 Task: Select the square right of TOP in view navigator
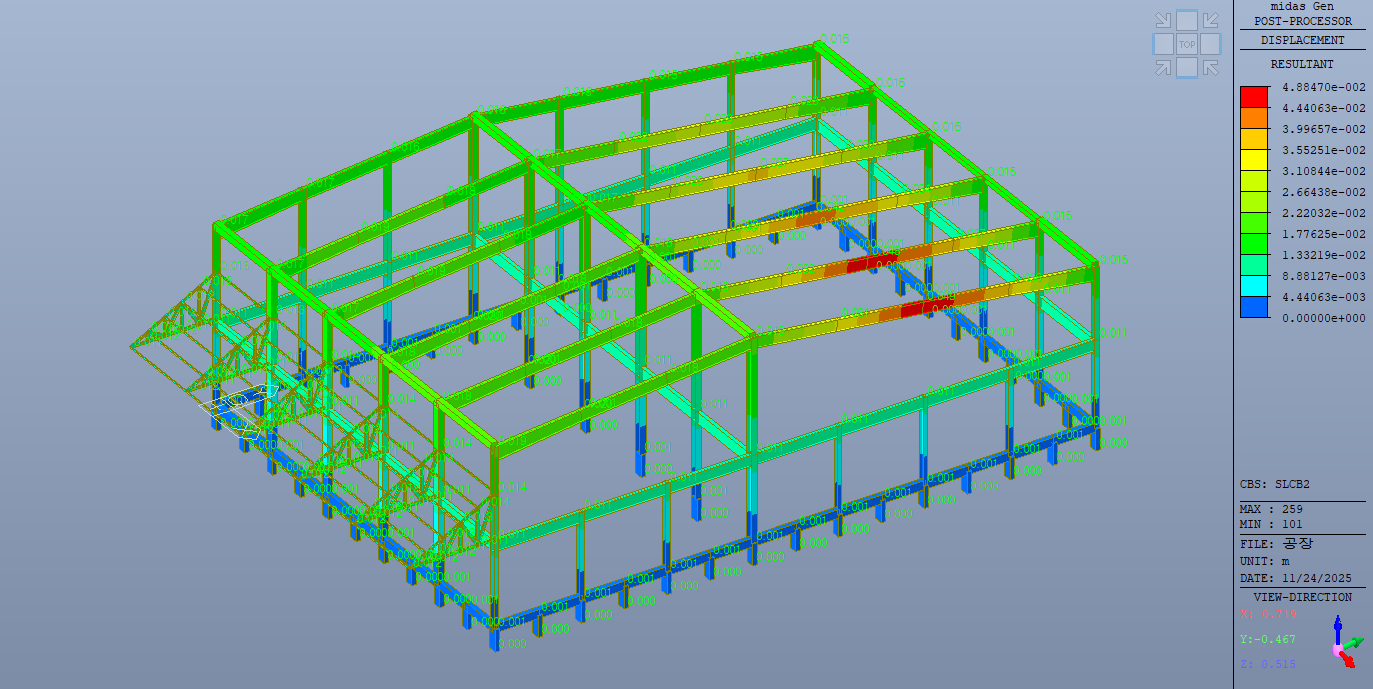tap(1210, 44)
